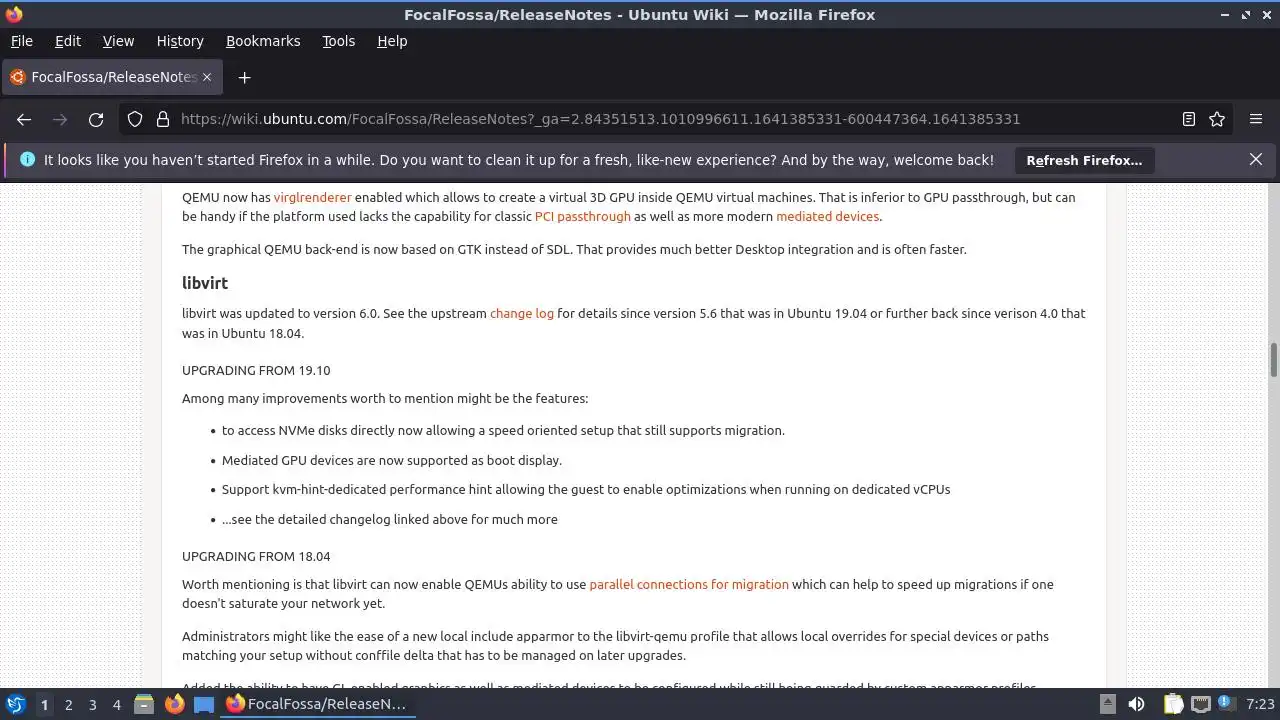Open the History menu
The image size is (1280, 720).
point(180,41)
